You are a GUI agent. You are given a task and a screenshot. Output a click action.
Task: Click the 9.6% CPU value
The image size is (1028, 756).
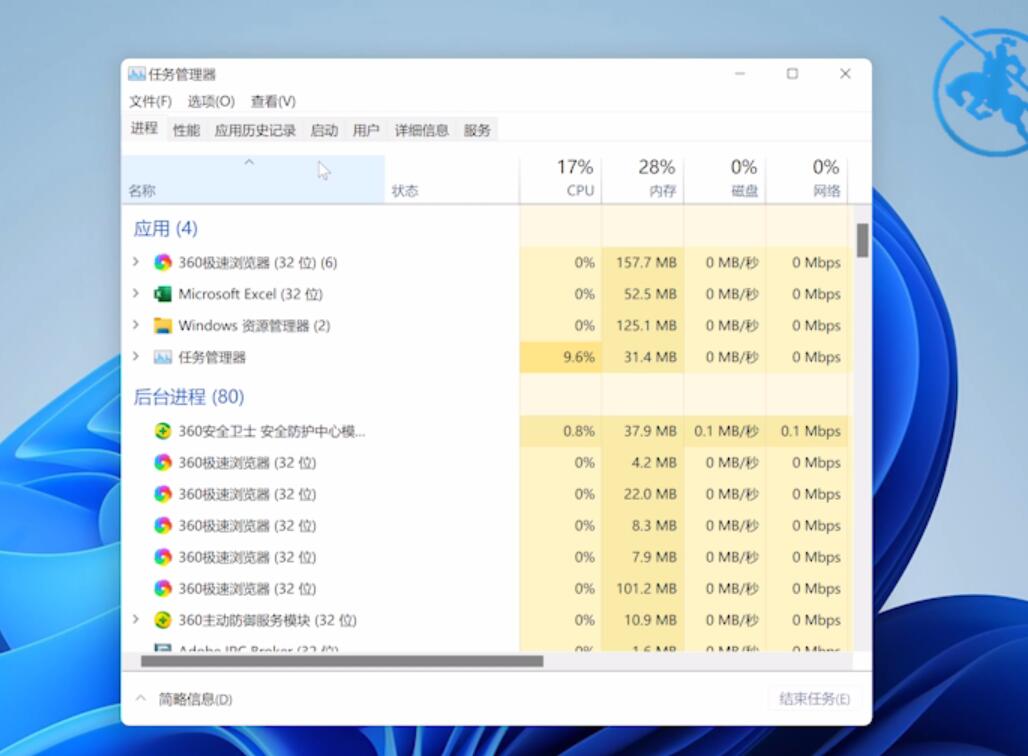578,357
